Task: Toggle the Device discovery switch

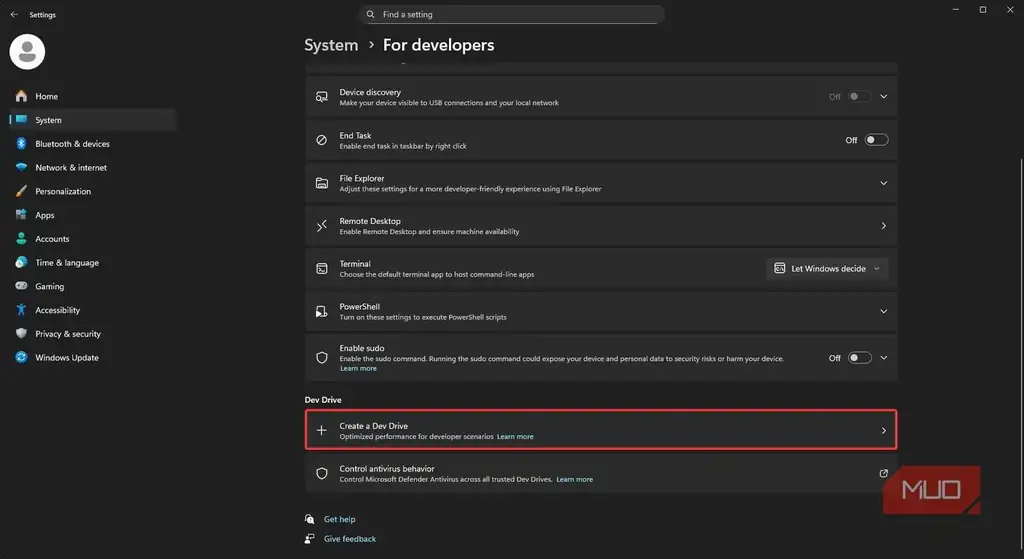Action: [x=859, y=96]
